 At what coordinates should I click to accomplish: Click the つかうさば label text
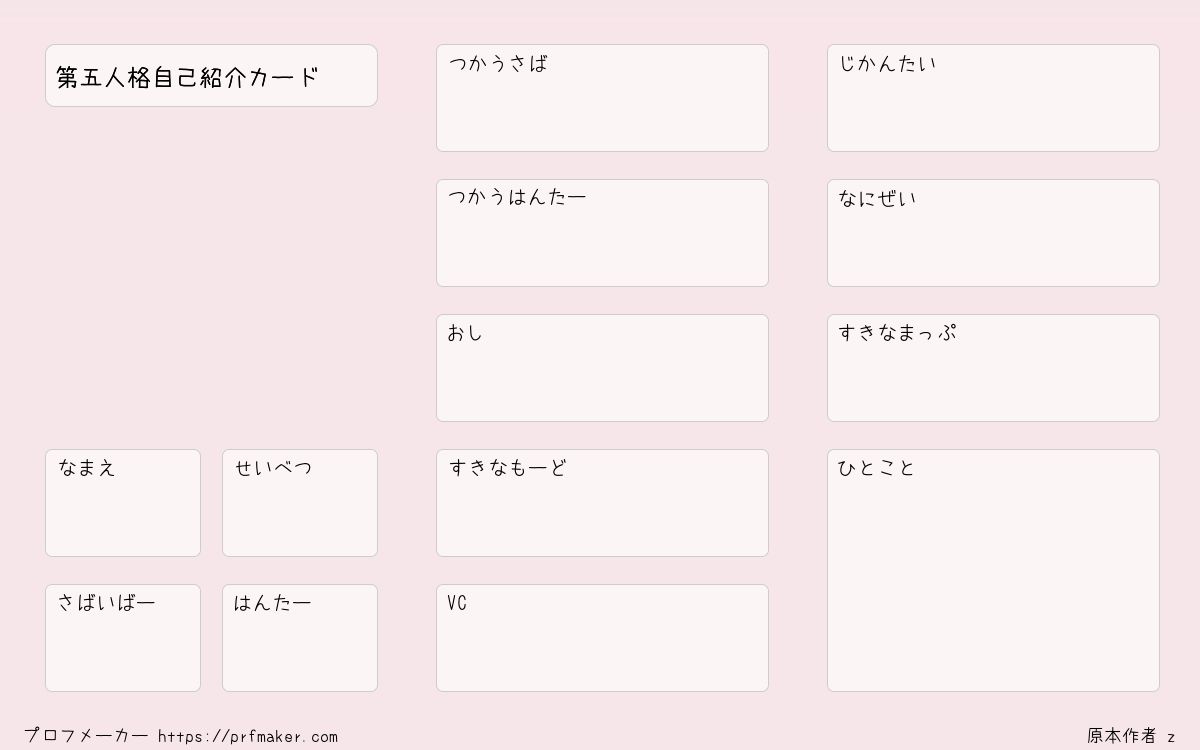coord(498,64)
